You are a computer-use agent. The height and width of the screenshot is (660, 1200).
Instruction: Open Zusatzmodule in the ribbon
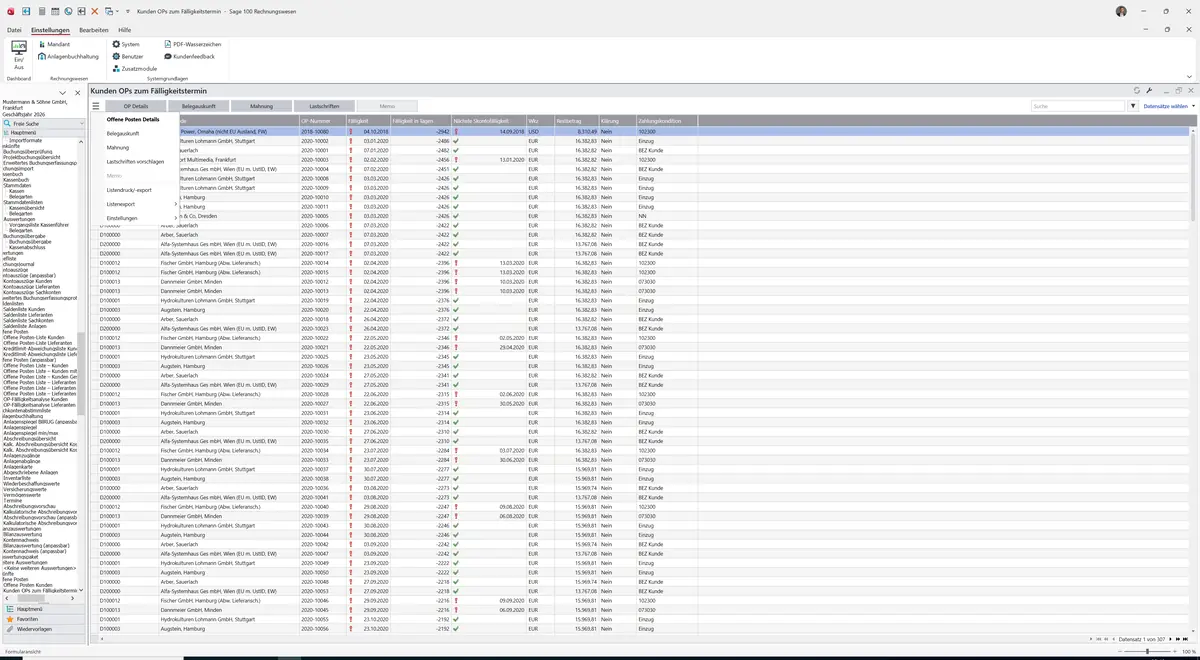(134, 68)
